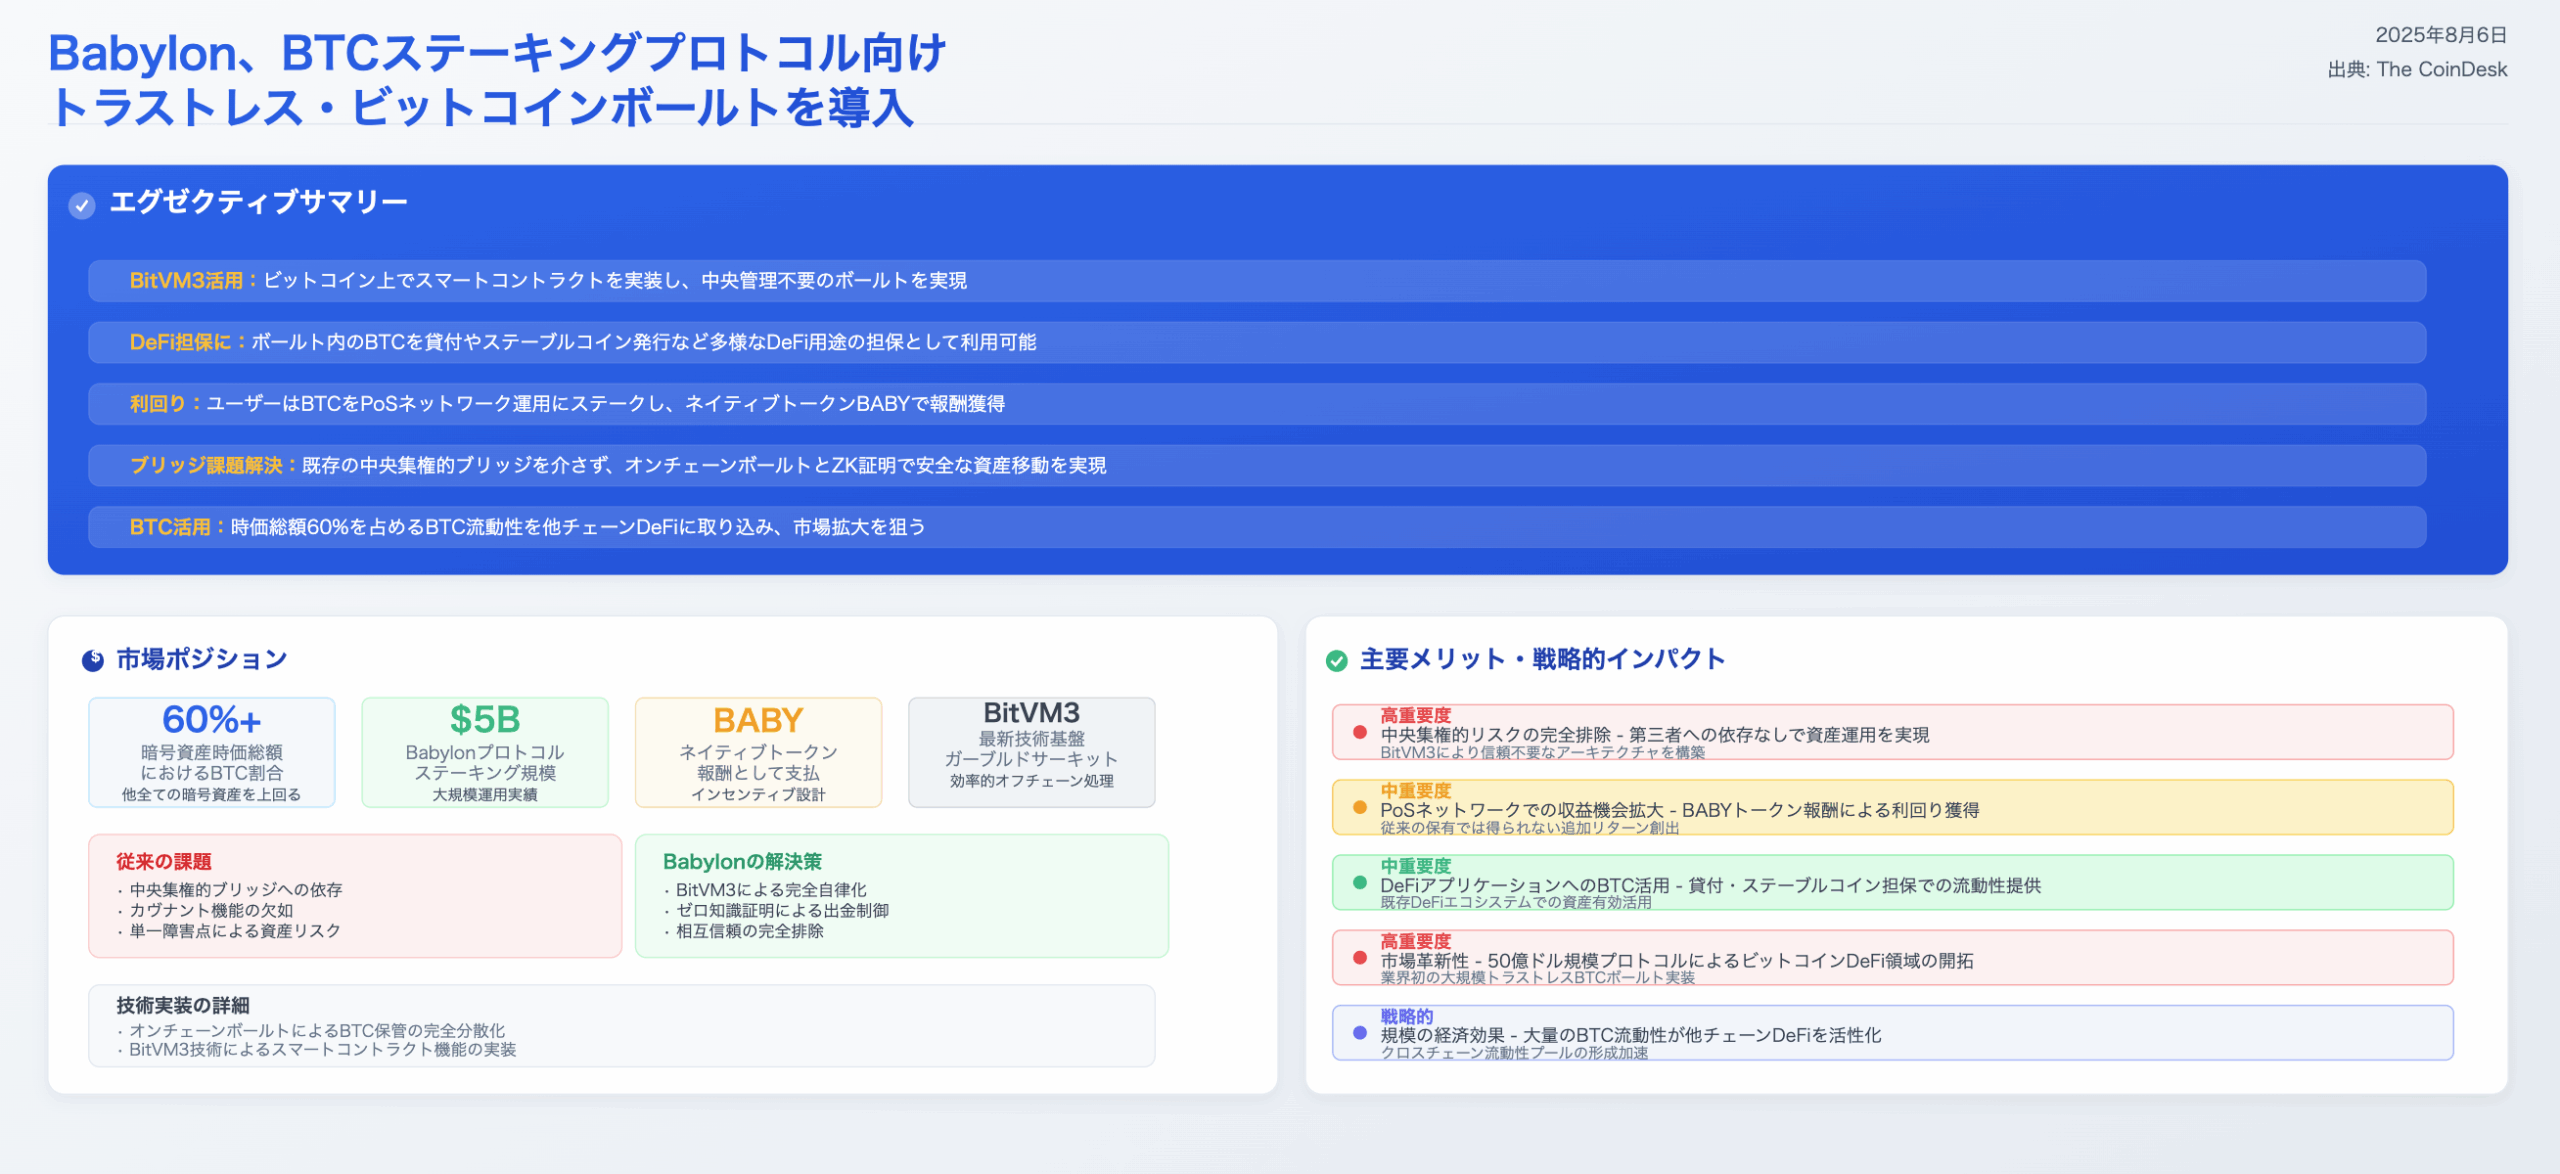Click the $5B ステーキング規模 stat card

[485, 752]
